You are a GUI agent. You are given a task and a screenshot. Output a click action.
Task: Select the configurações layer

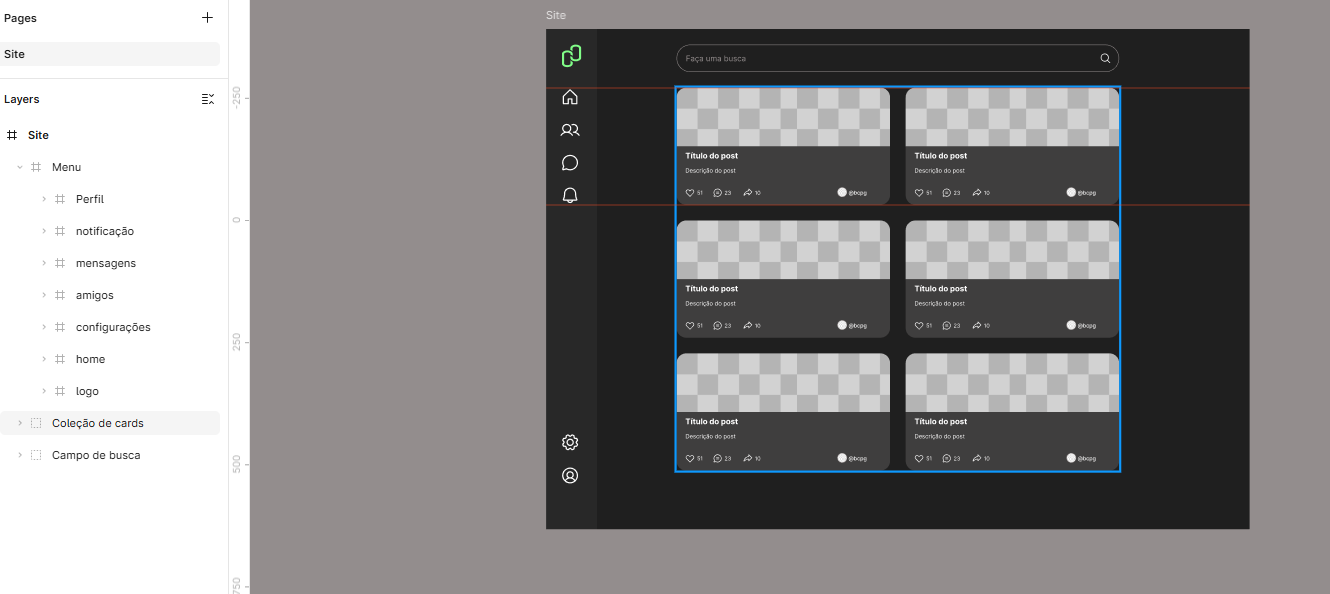113,327
